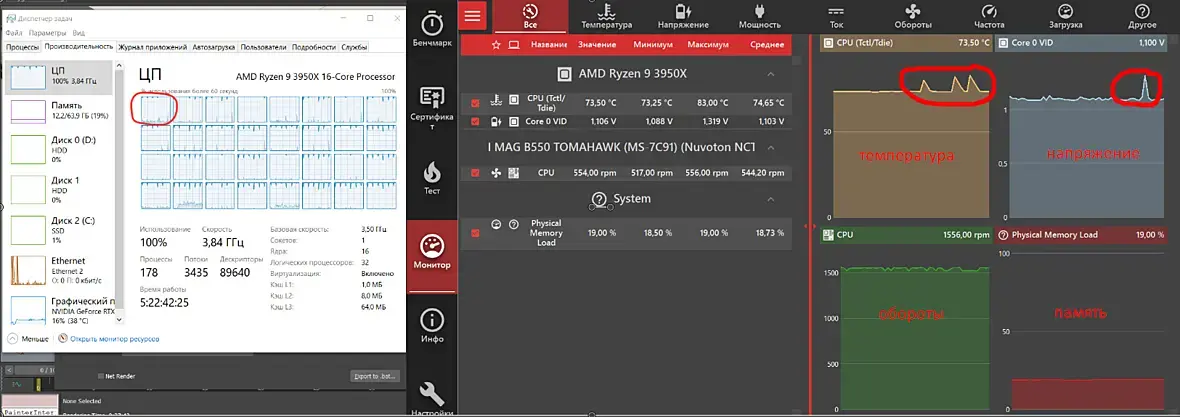Toggle checkbox for CPU (Tctl/Tdie) sensor

coord(475,103)
